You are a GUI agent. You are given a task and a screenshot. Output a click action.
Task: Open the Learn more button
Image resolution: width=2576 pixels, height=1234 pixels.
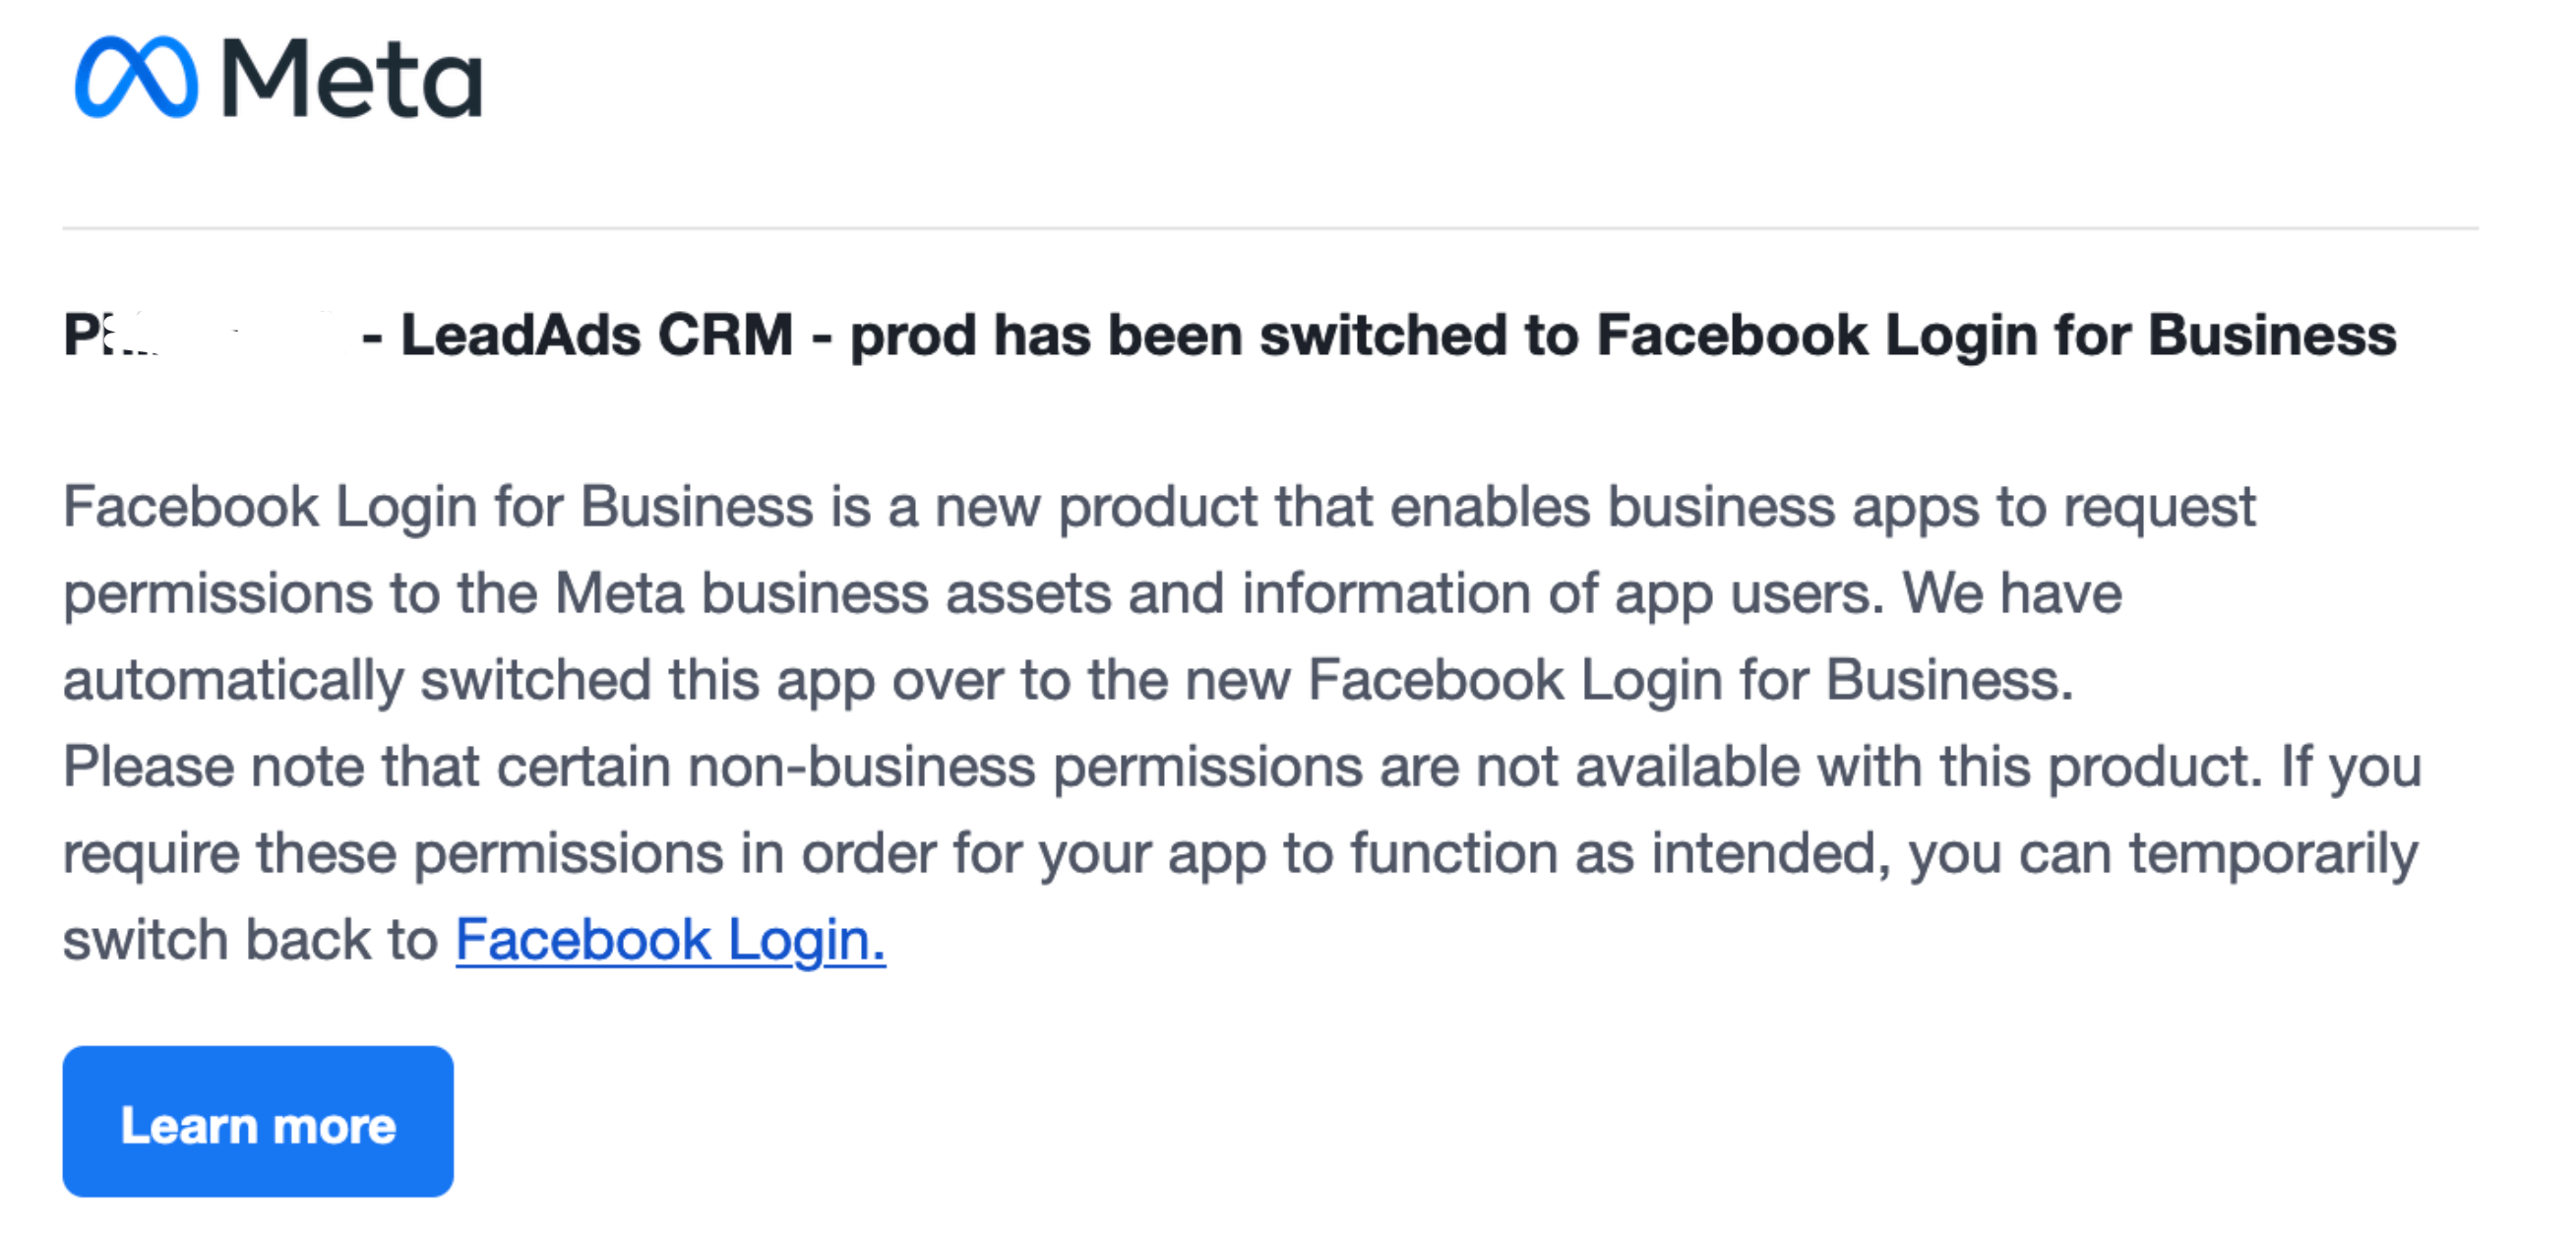(x=258, y=1121)
